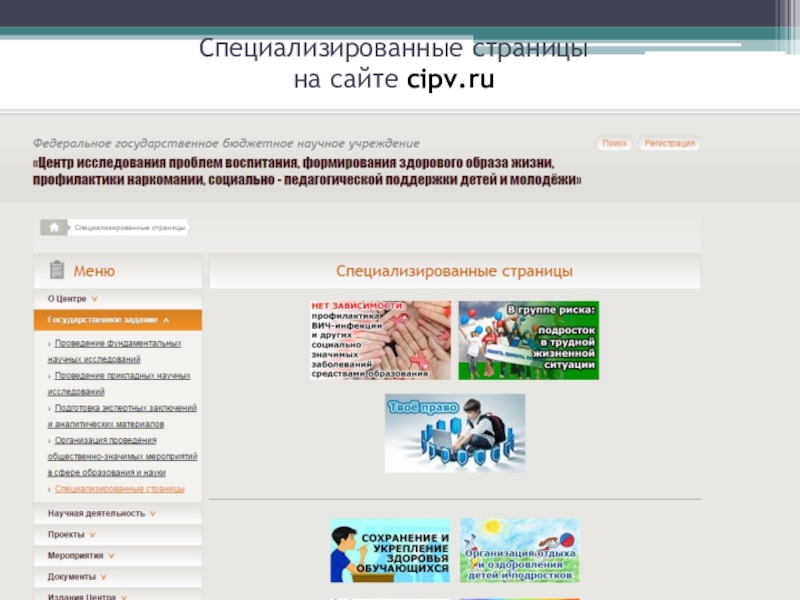Open the В группе риска banner
Screen dimensions: 800x600
coord(529,340)
